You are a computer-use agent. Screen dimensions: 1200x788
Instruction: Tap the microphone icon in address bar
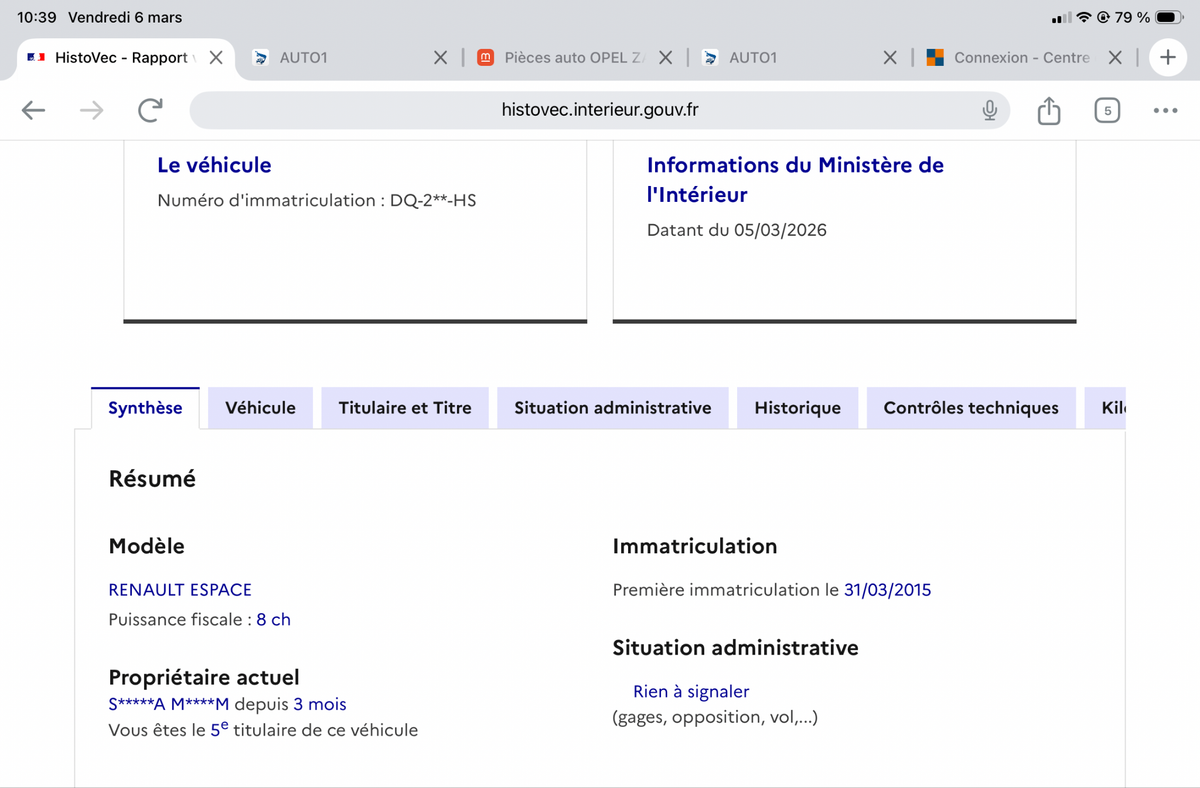989,110
